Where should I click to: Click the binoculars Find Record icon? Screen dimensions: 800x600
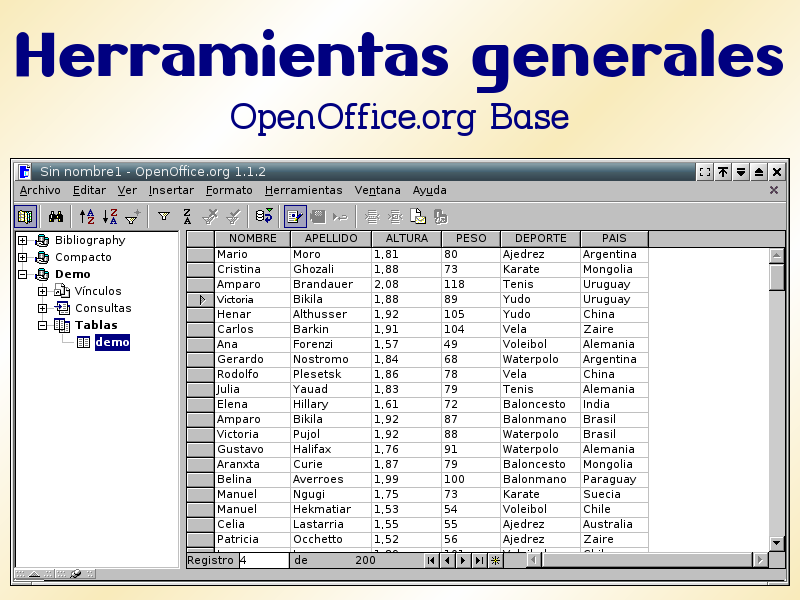pos(56,215)
